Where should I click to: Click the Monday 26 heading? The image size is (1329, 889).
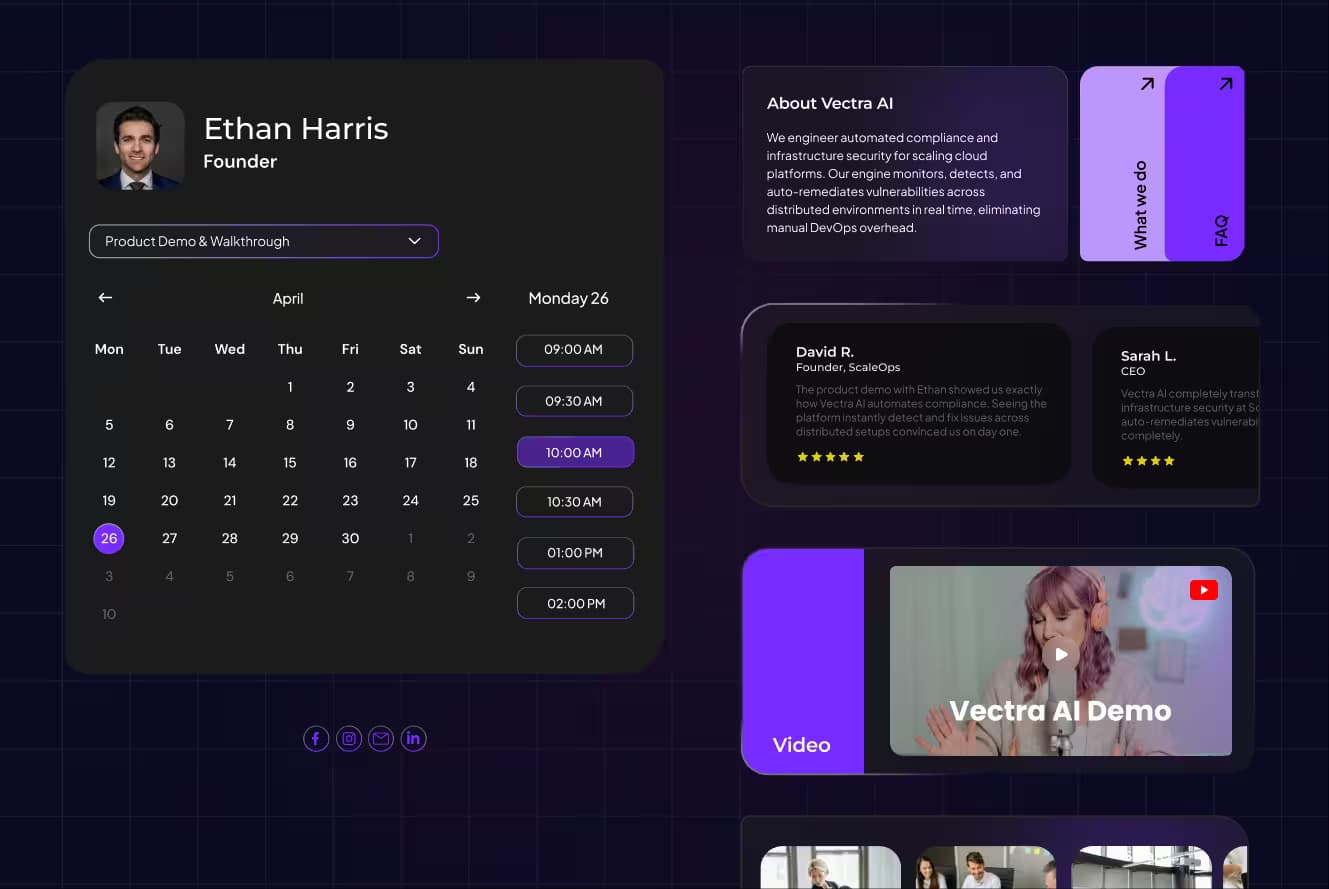point(568,298)
